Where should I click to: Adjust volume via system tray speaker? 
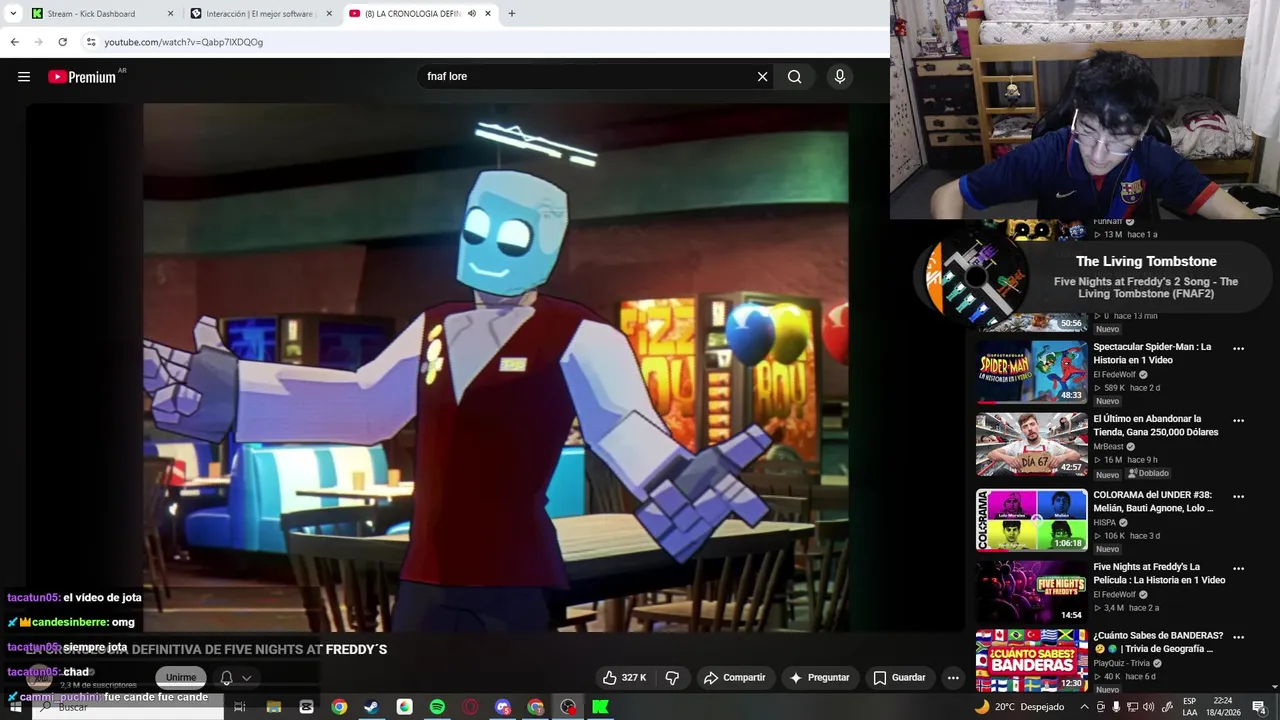coord(1148,707)
